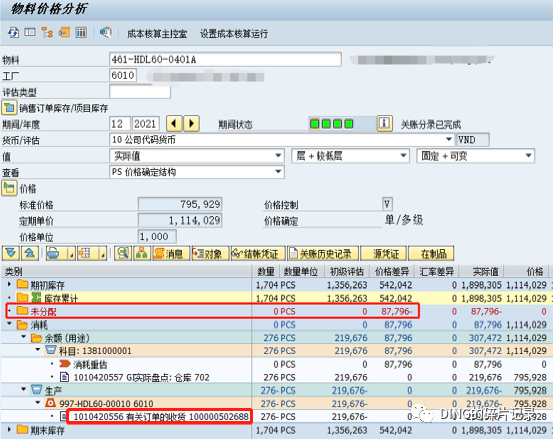Click the year field showing 2021
The width and height of the screenshot is (553, 439).
[146, 124]
